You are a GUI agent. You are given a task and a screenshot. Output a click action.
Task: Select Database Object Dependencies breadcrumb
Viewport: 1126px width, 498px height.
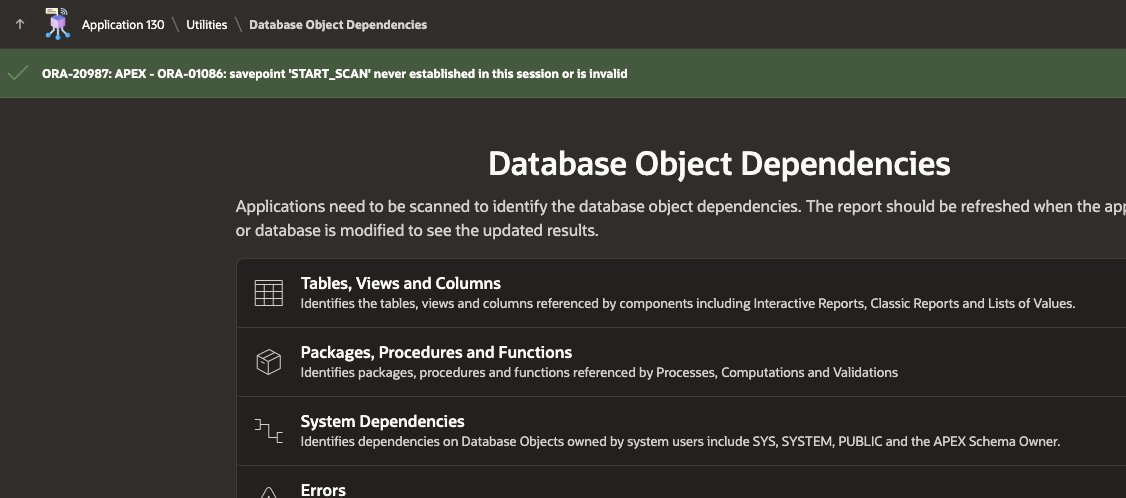(338, 24)
